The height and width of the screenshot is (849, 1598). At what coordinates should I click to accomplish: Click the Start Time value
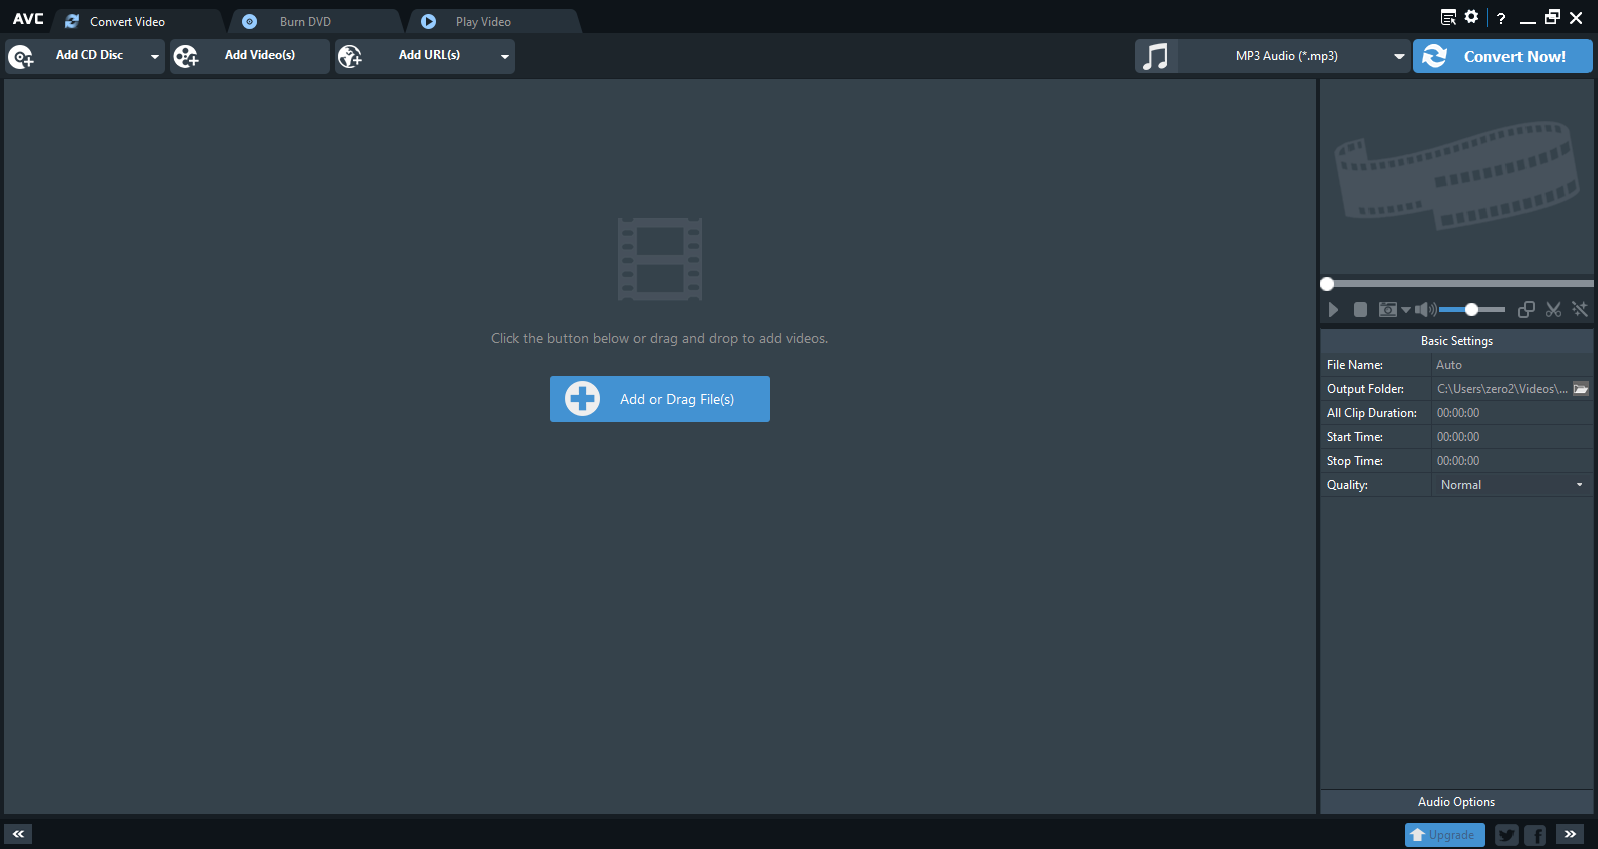[1458, 437]
